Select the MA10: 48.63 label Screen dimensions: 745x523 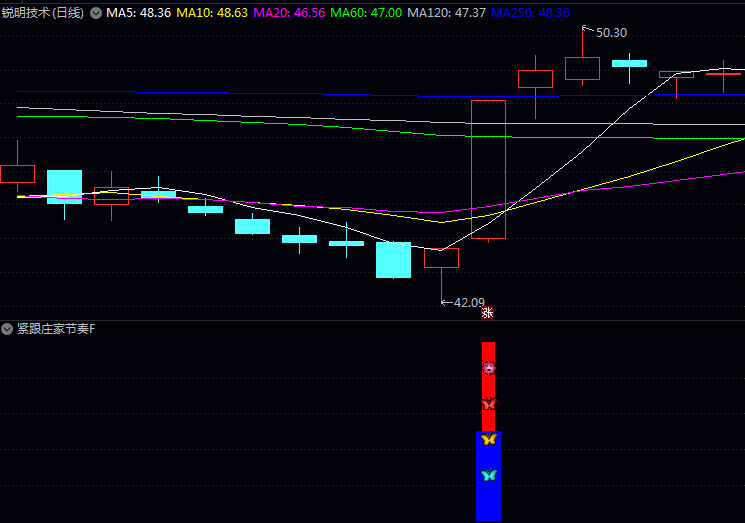click(x=212, y=13)
